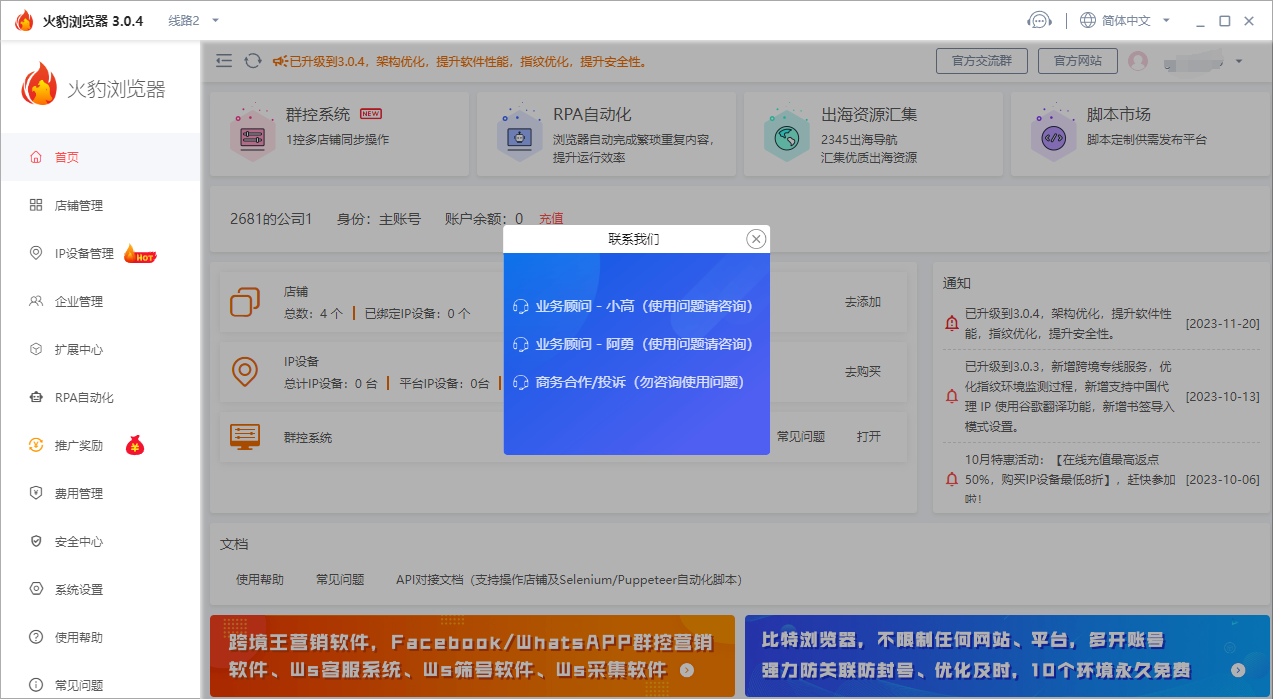Select 店铺管理 in the sidebar

tap(79, 206)
